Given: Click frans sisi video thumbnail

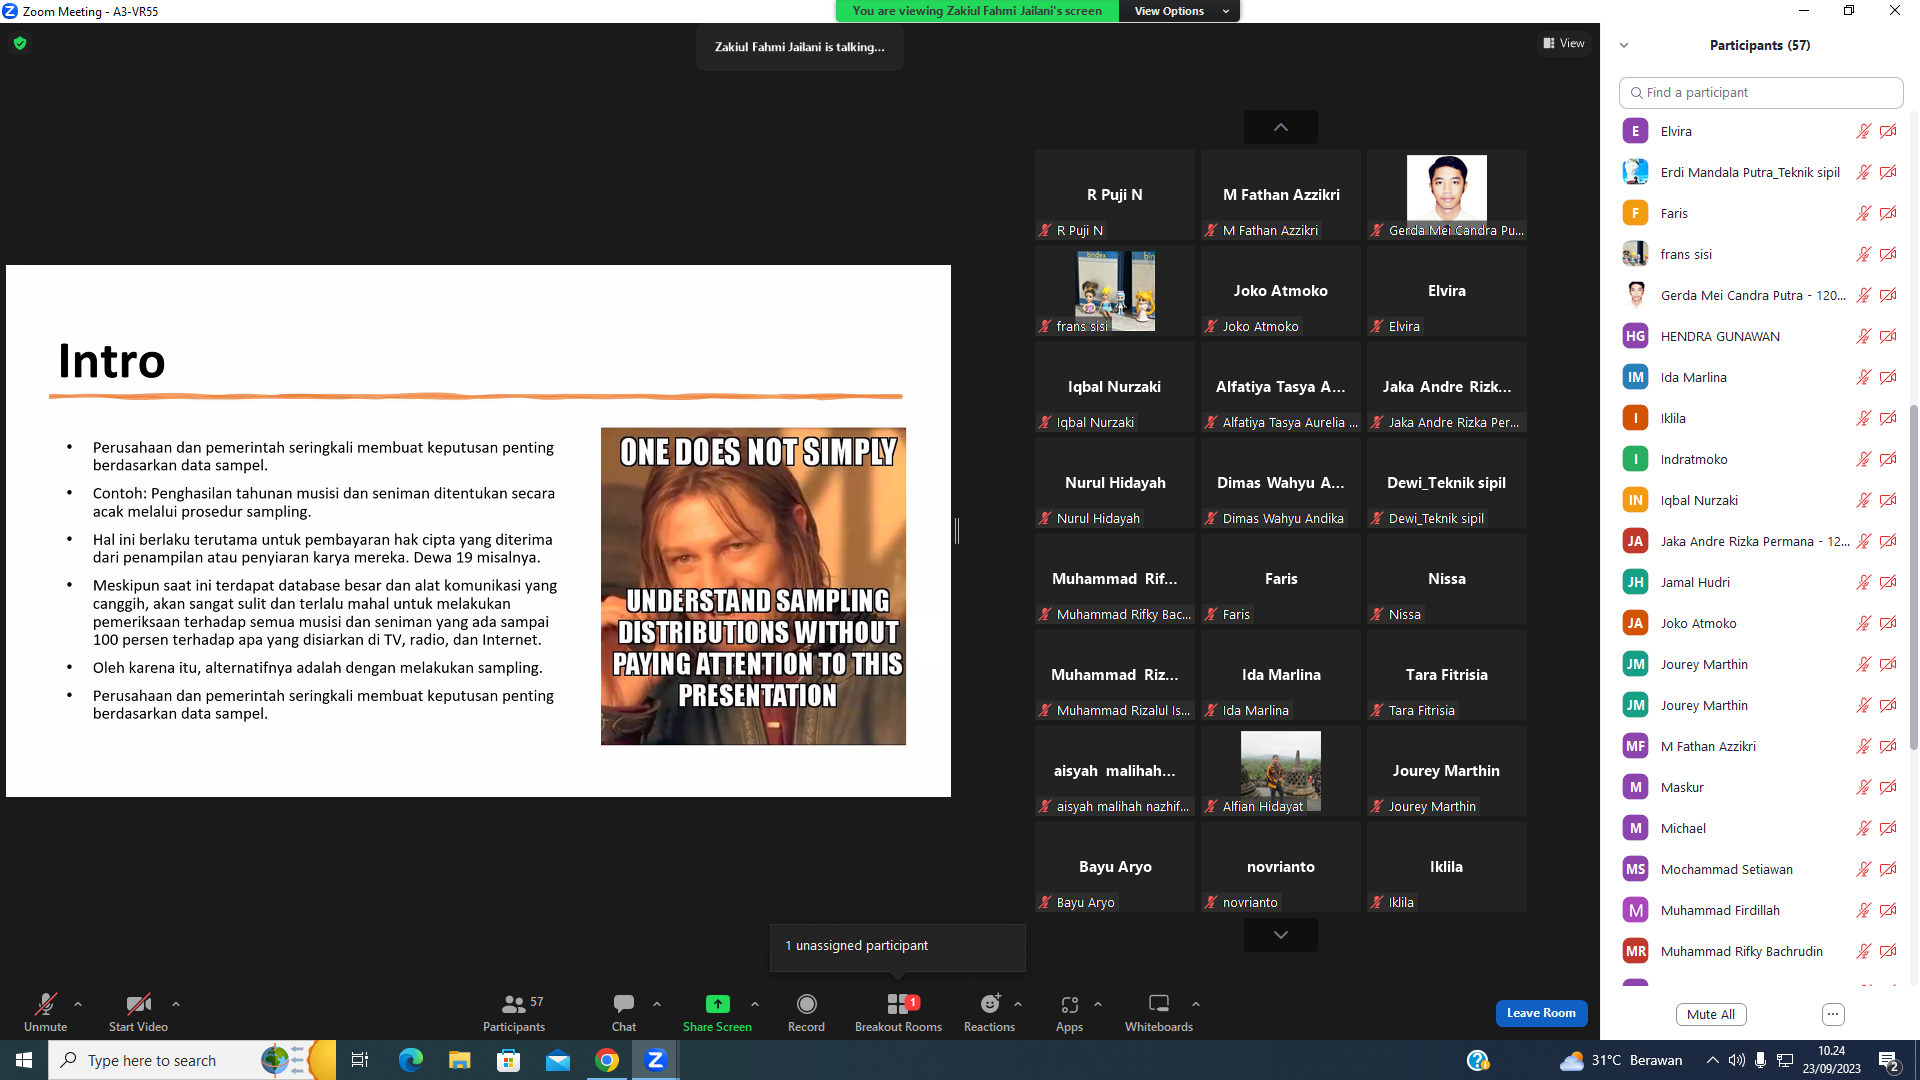Looking at the screenshot, I should (x=1115, y=291).
